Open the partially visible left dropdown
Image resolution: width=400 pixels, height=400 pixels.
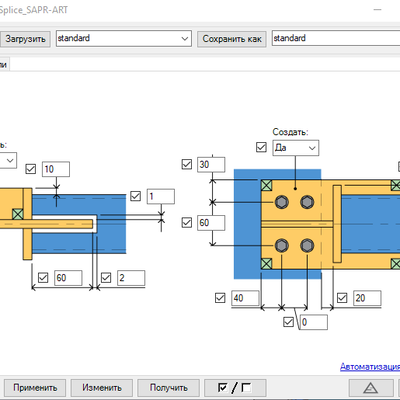[x=7, y=160]
